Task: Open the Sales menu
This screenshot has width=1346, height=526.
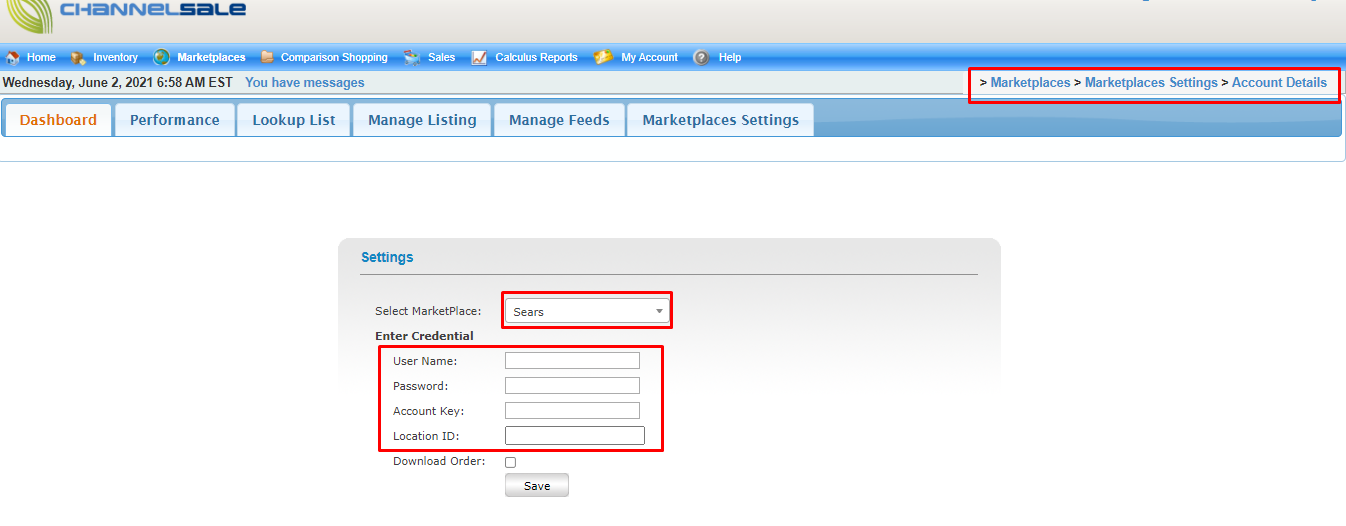Action: pos(441,58)
